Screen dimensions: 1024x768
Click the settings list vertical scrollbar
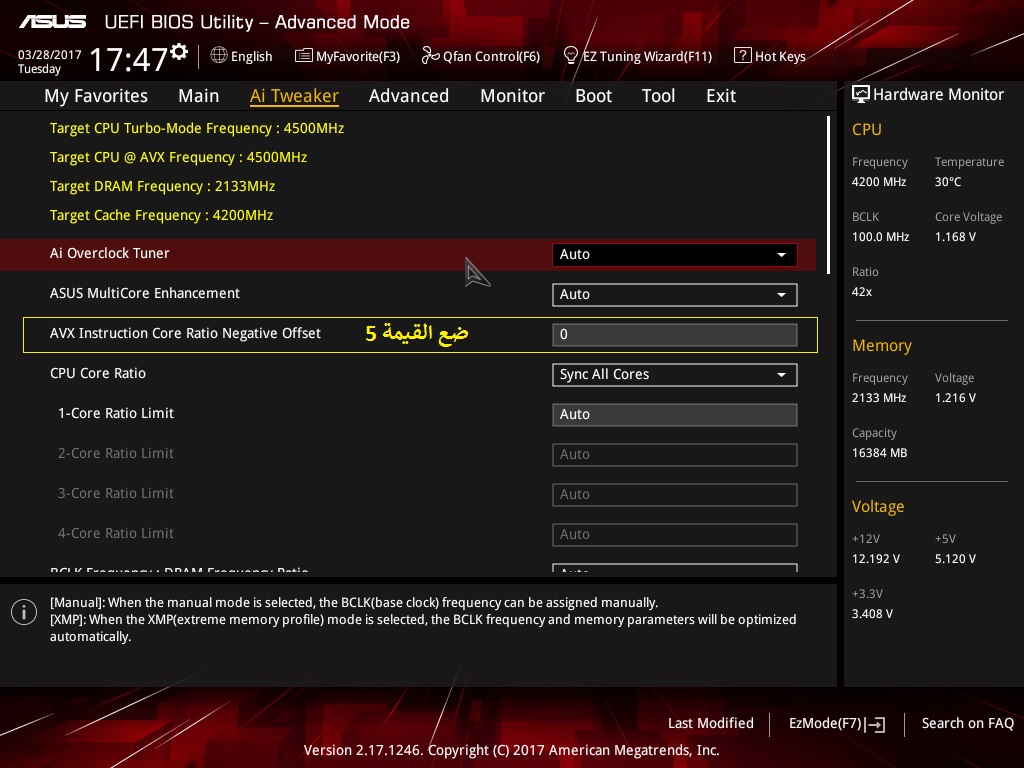pyautogui.click(x=828, y=195)
